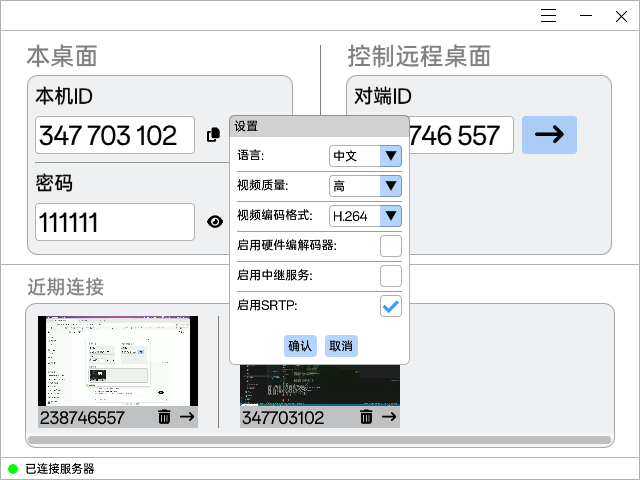640x480 pixels.
Task: Expand the language dropdown showing 中文
Action: coord(365,156)
